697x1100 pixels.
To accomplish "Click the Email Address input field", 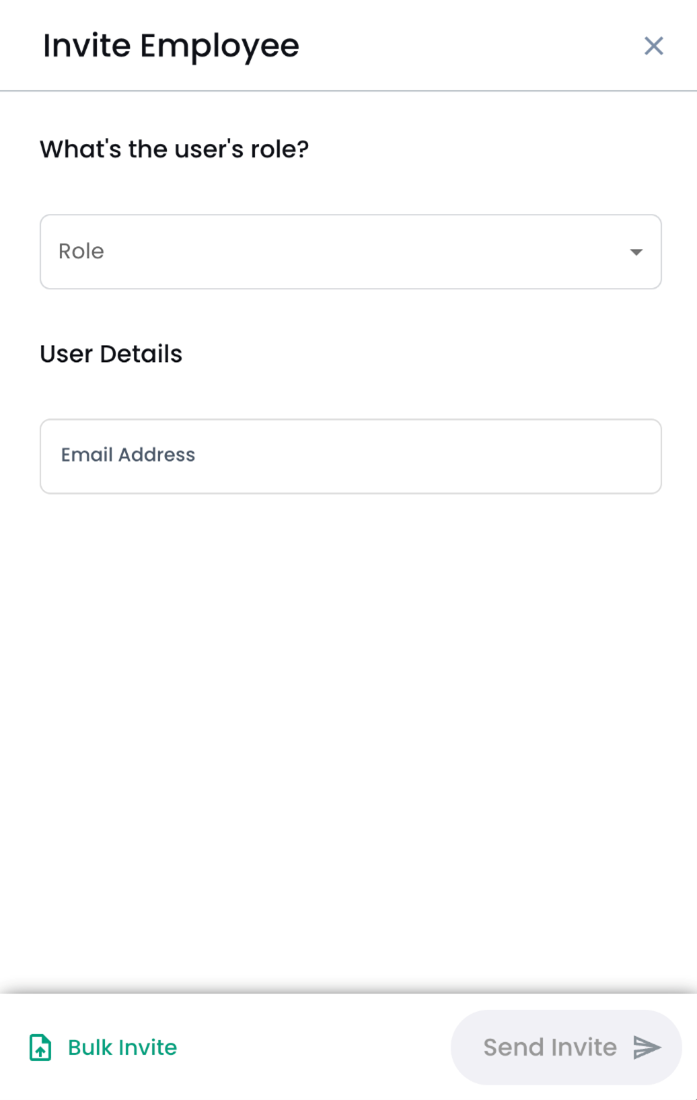I will 350,456.
